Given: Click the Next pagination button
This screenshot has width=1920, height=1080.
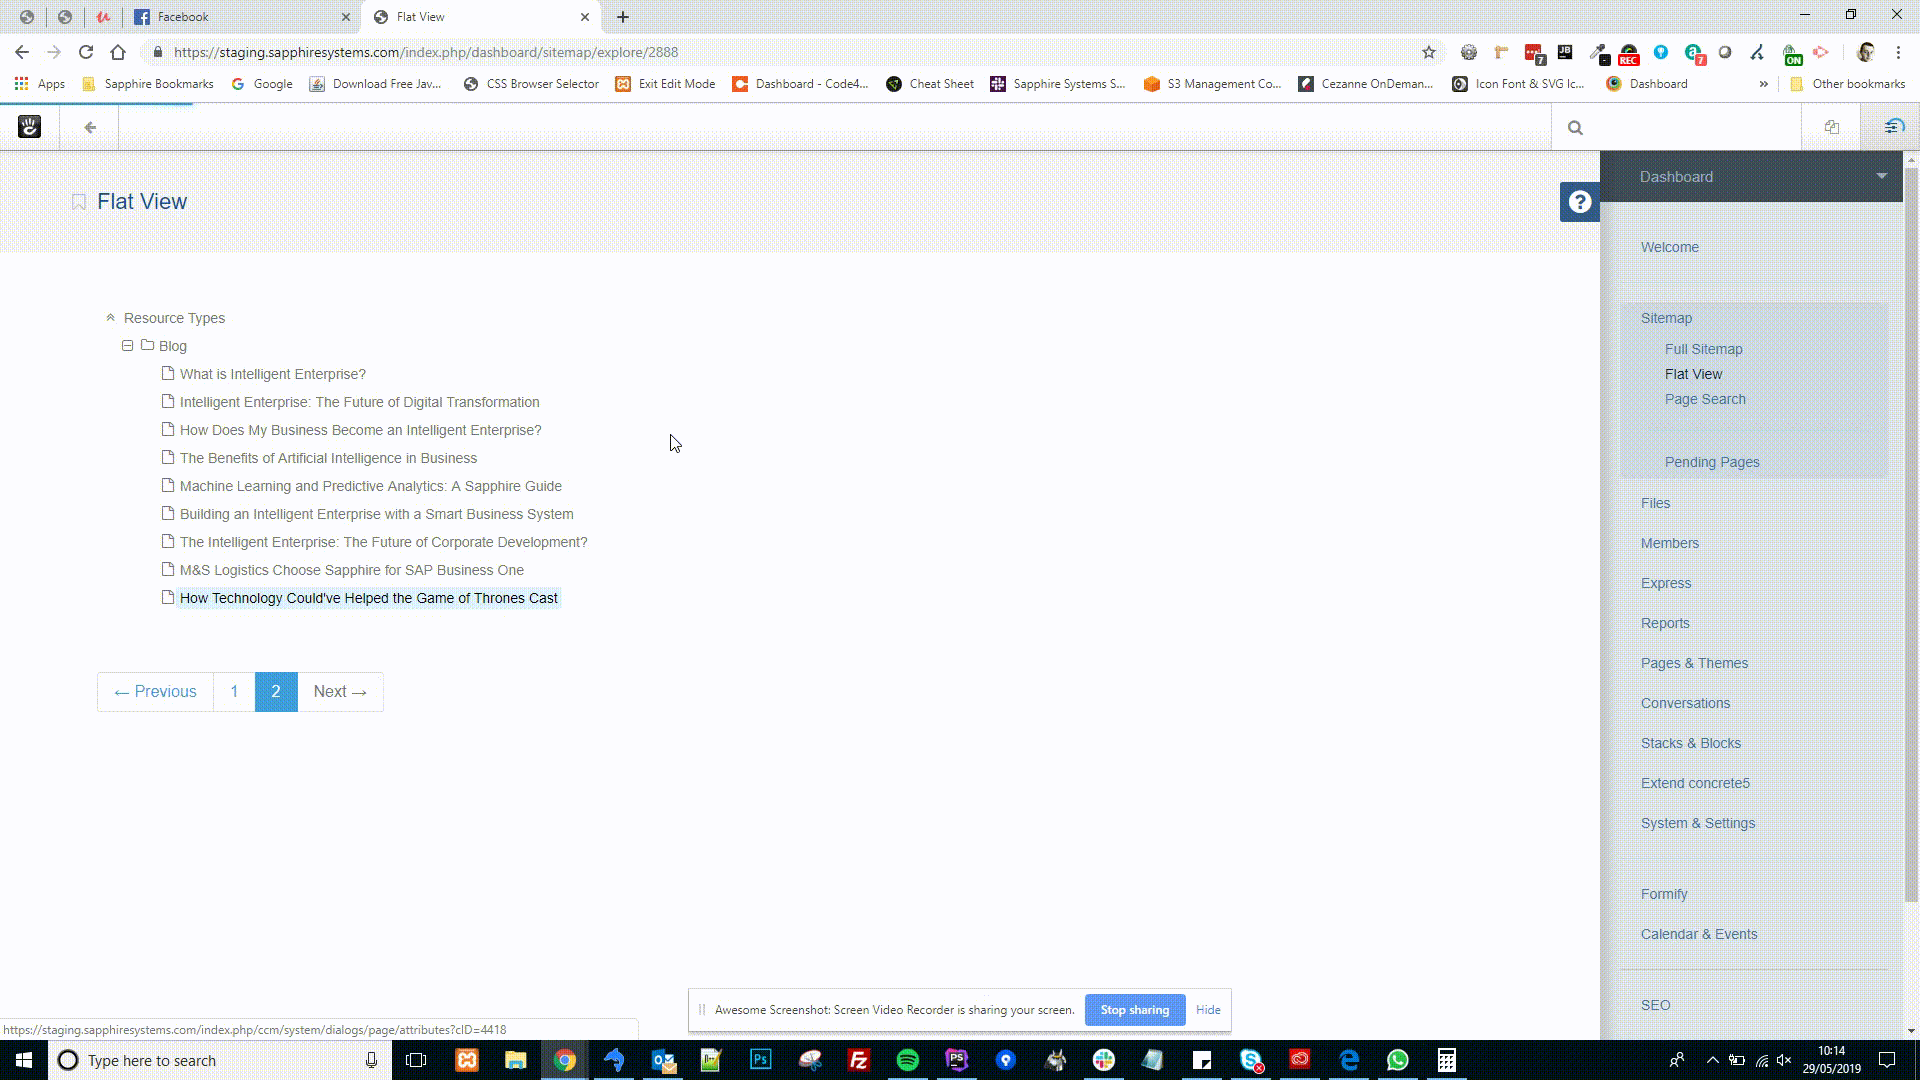Looking at the screenshot, I should click(340, 692).
